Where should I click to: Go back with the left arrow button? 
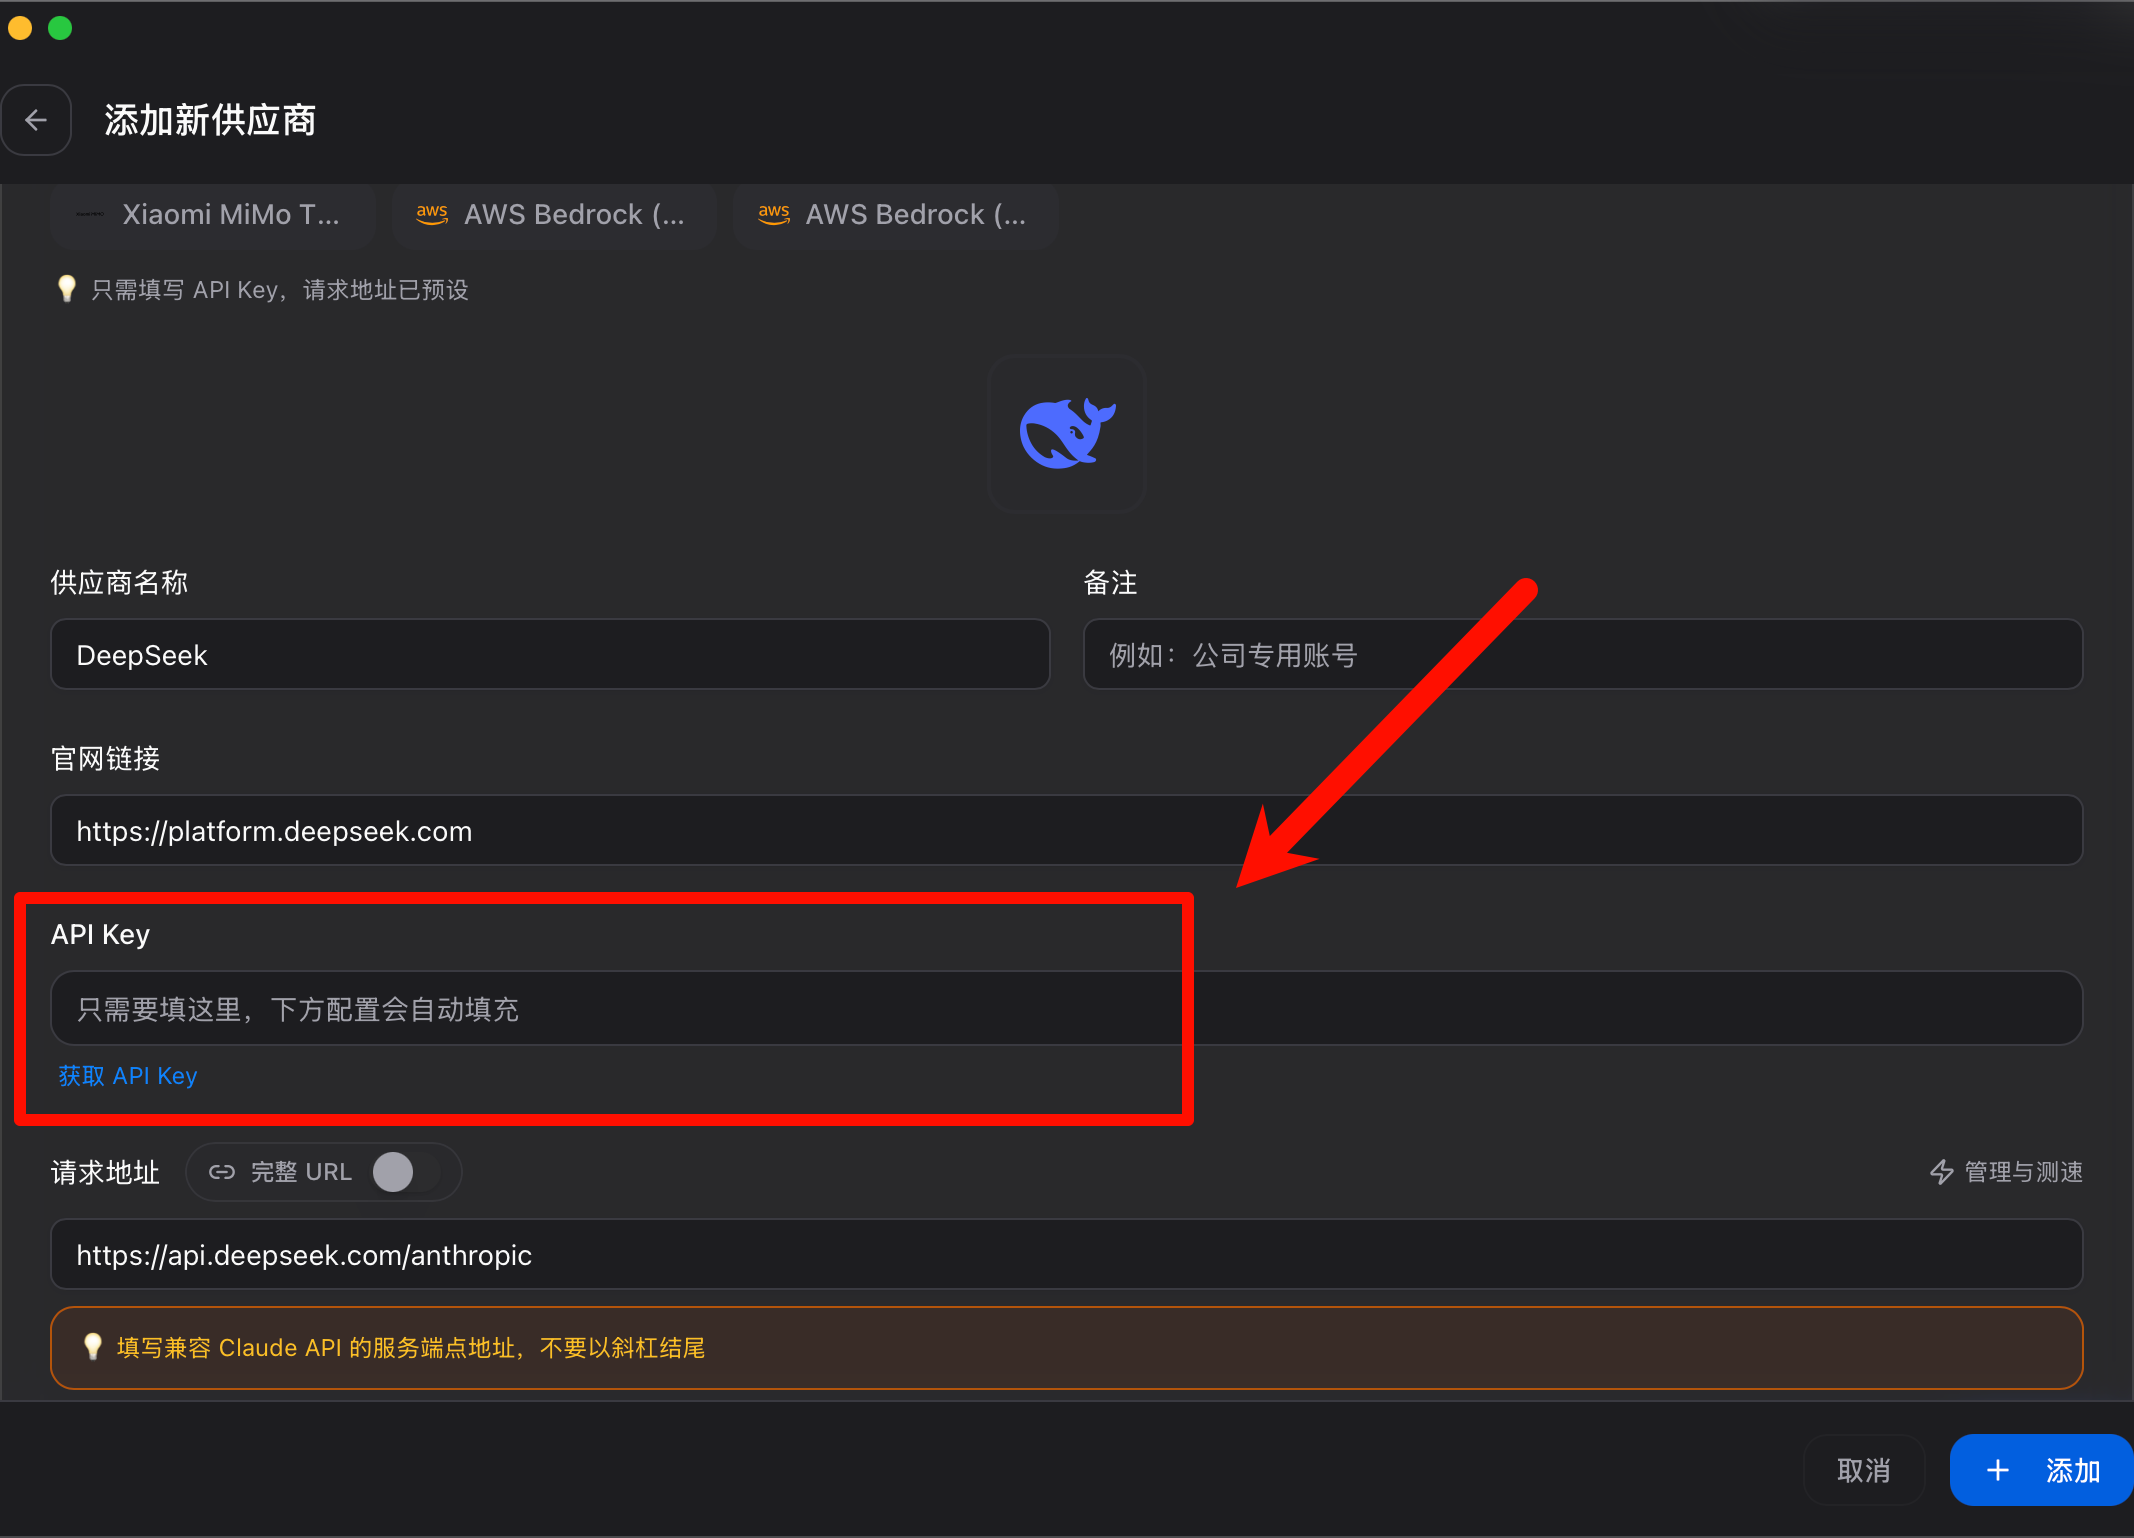36,120
